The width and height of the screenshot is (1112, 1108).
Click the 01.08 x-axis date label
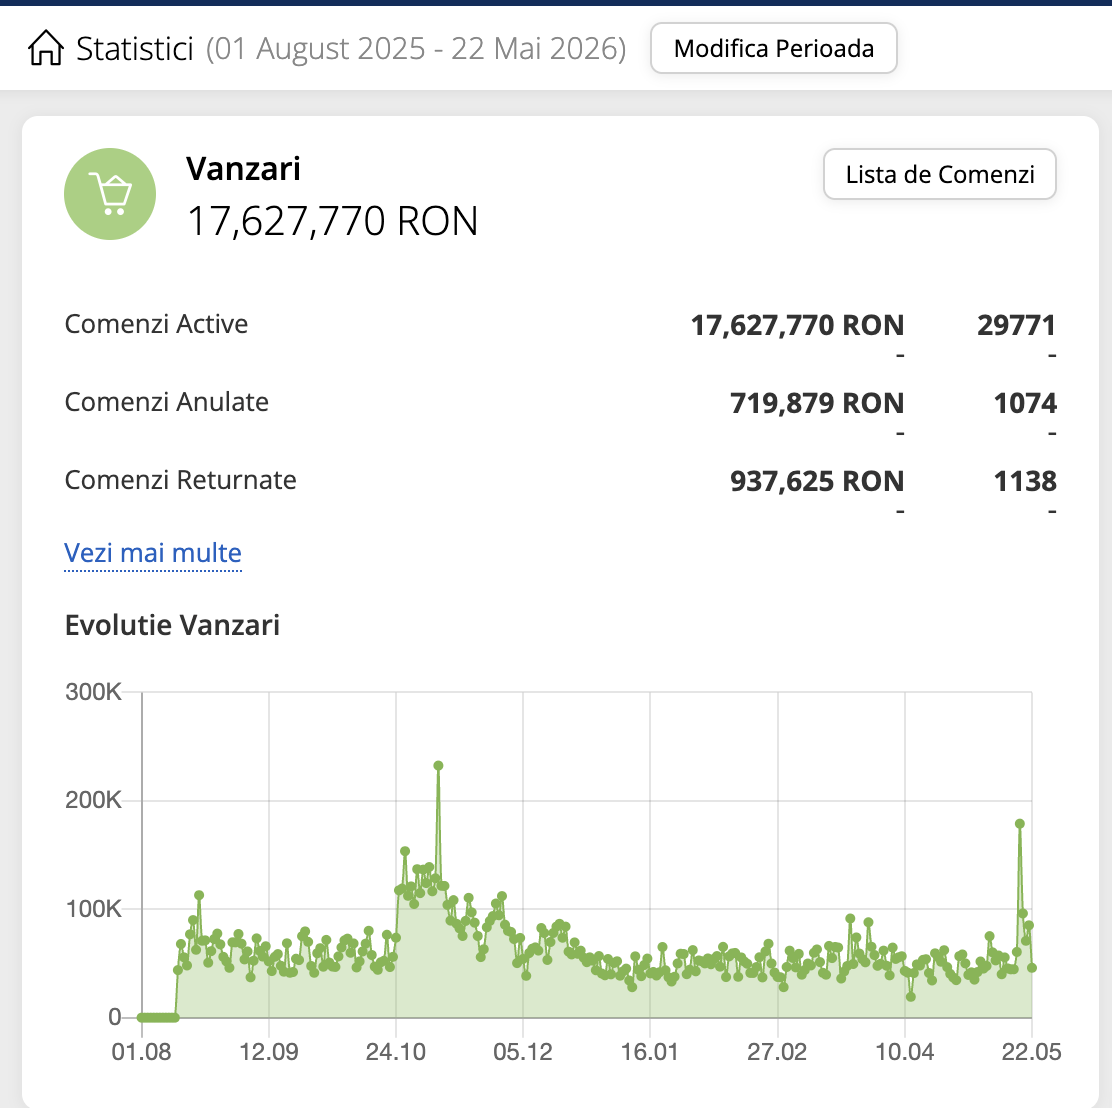[141, 1051]
